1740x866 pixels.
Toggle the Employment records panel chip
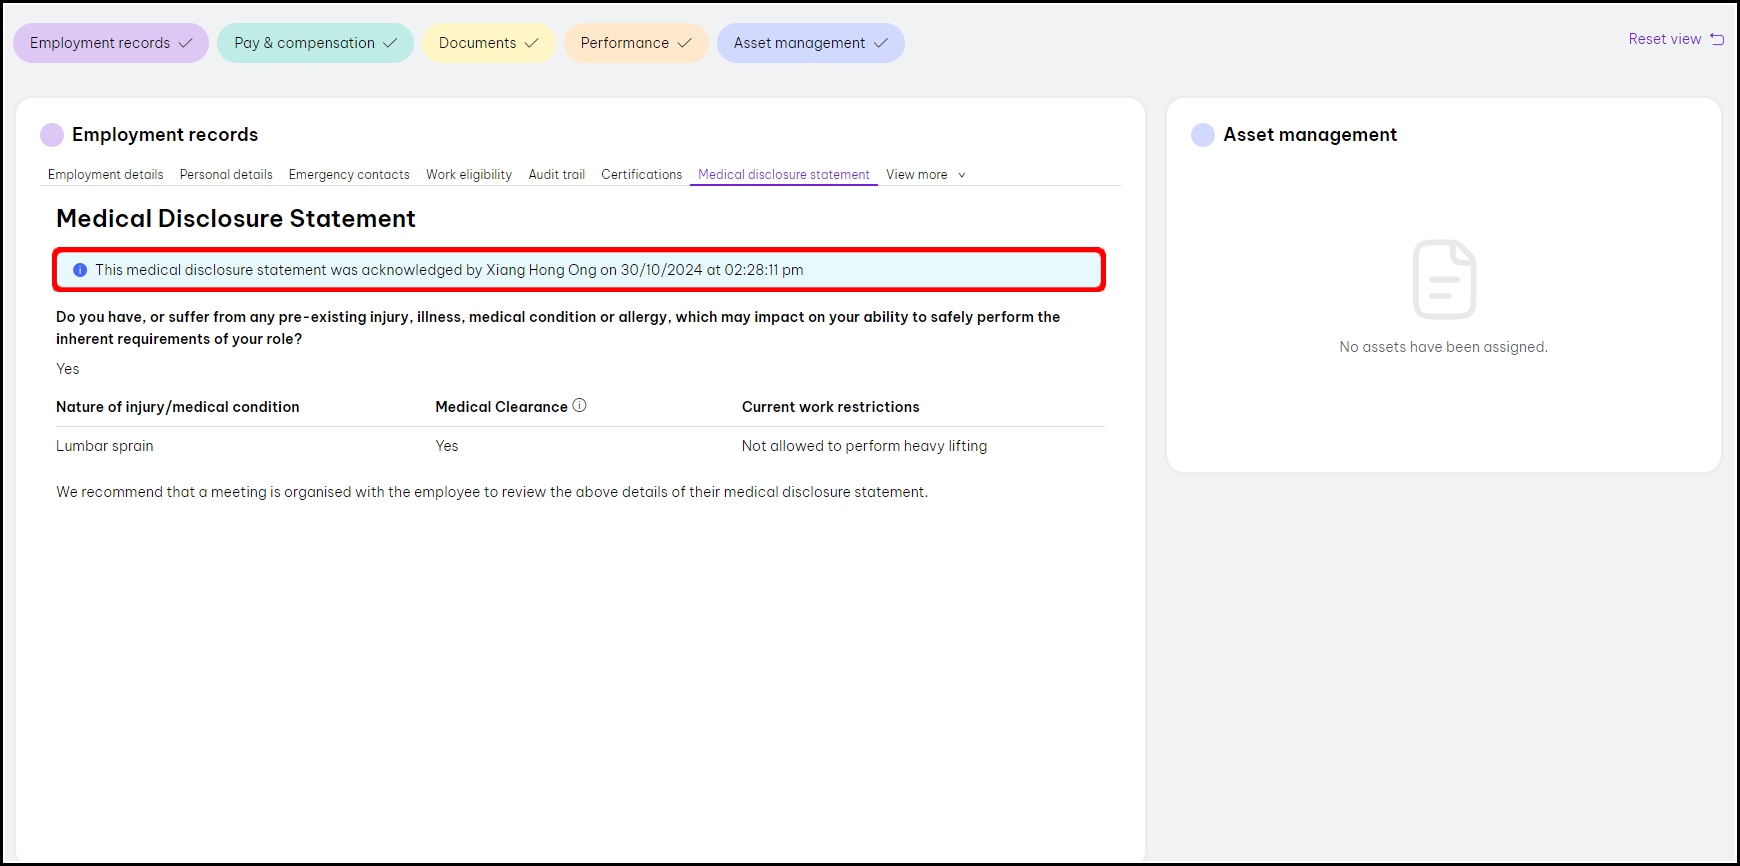[110, 43]
